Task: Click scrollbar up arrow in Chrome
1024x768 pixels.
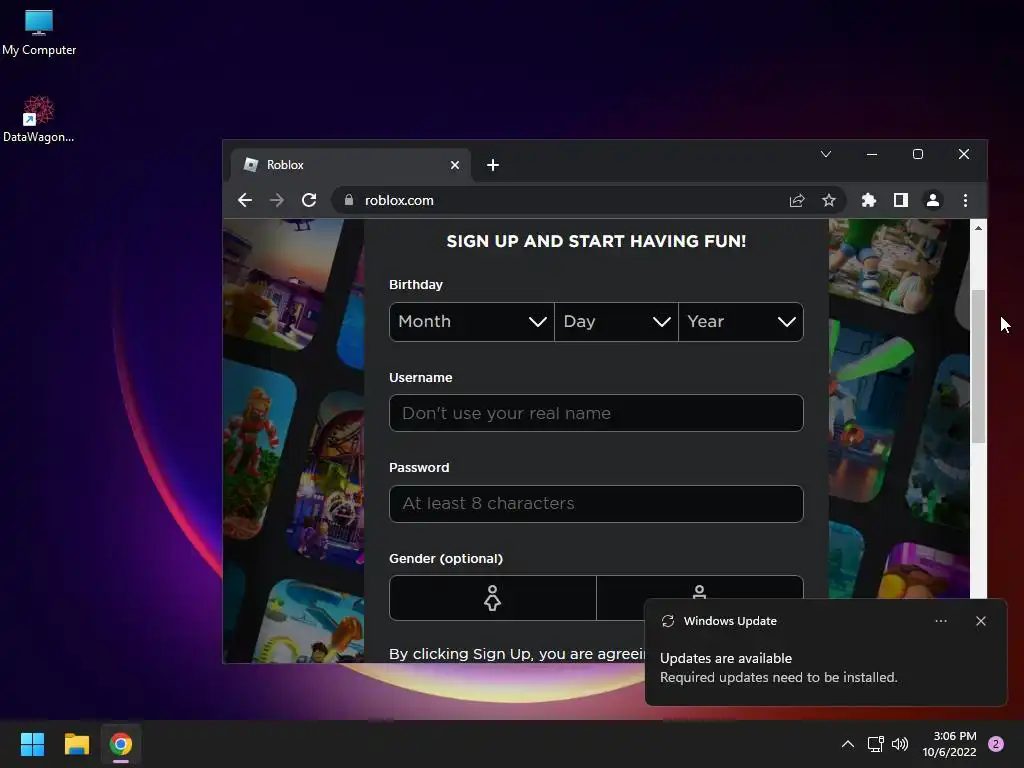Action: [978, 228]
